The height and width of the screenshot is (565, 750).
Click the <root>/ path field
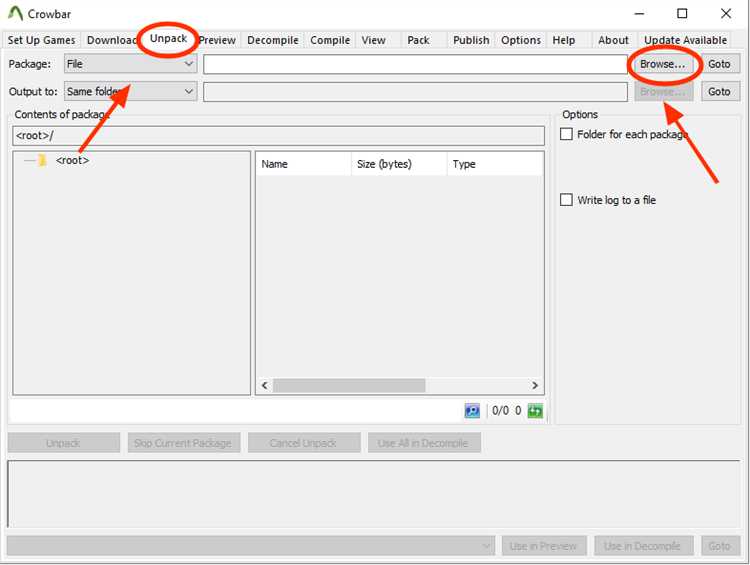pyautogui.click(x=278, y=135)
